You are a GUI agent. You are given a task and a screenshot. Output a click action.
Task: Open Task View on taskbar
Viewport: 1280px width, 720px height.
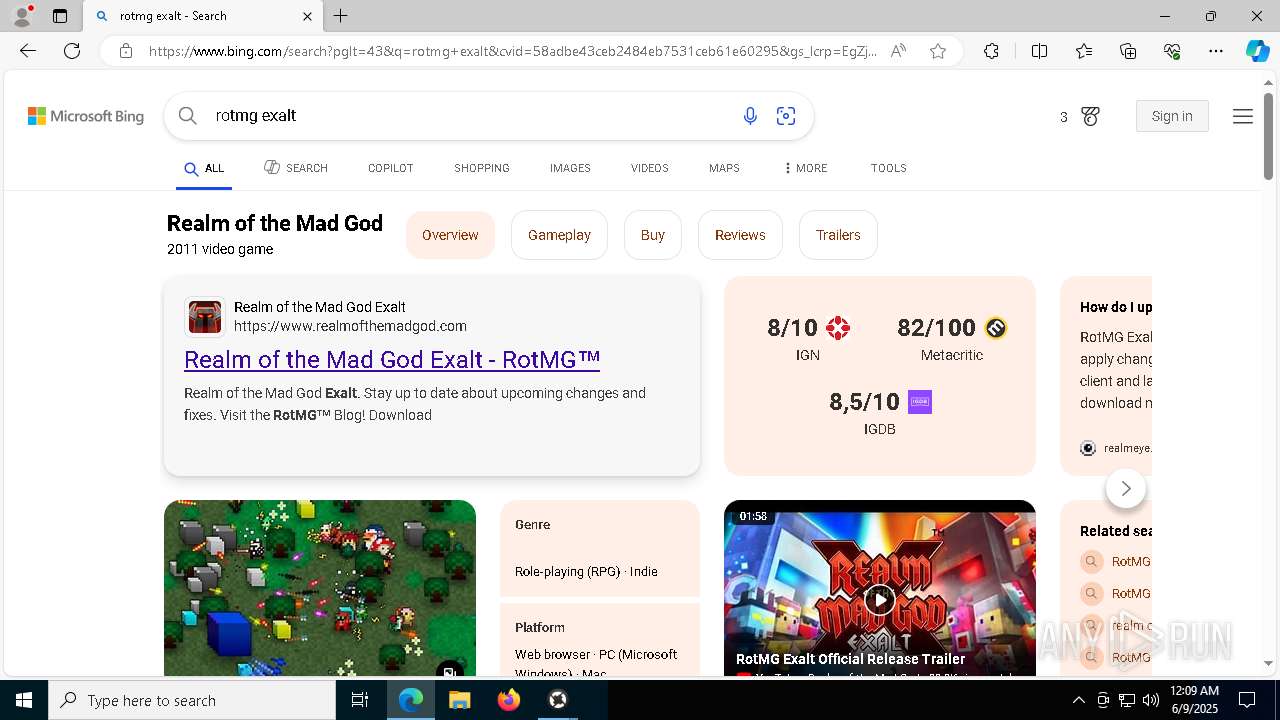pyautogui.click(x=360, y=700)
